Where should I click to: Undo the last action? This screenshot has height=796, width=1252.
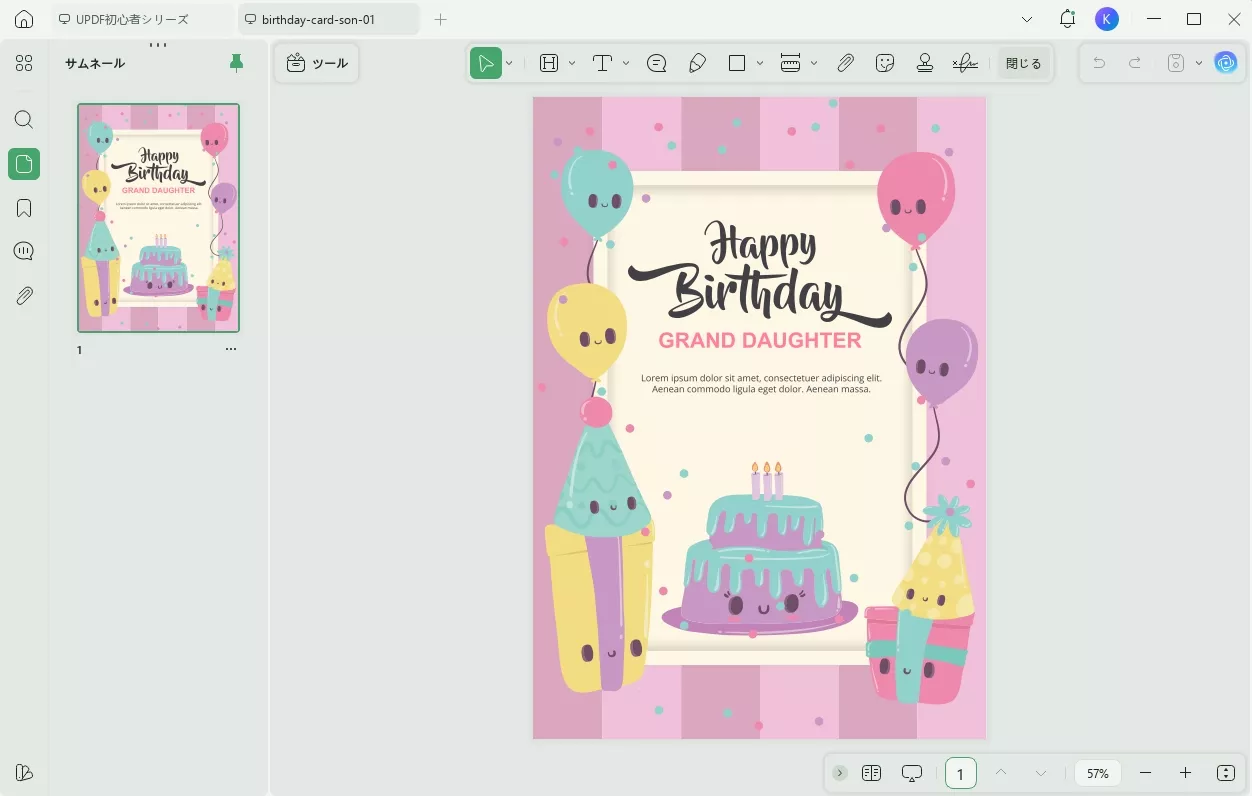point(1099,63)
